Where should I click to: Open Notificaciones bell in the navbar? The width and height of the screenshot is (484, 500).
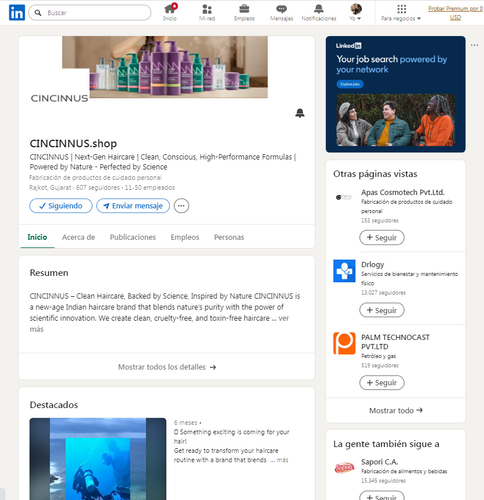tap(319, 13)
